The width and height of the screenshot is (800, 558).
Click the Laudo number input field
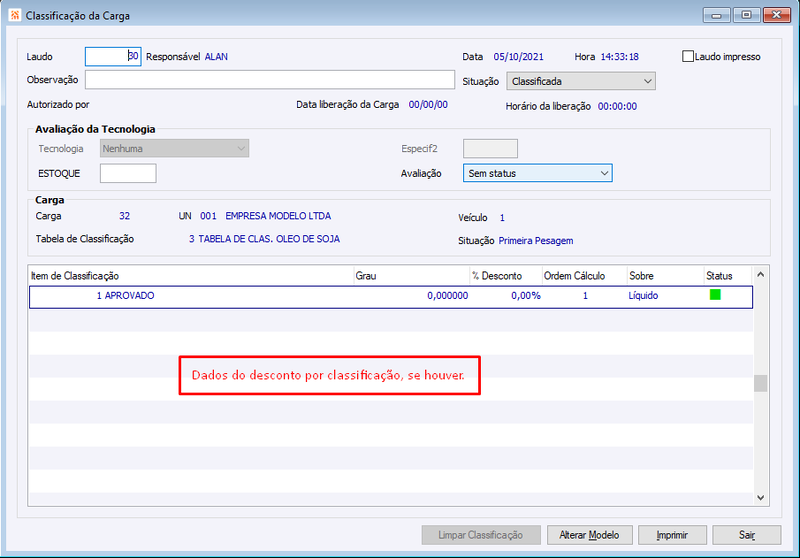[x=113, y=57]
